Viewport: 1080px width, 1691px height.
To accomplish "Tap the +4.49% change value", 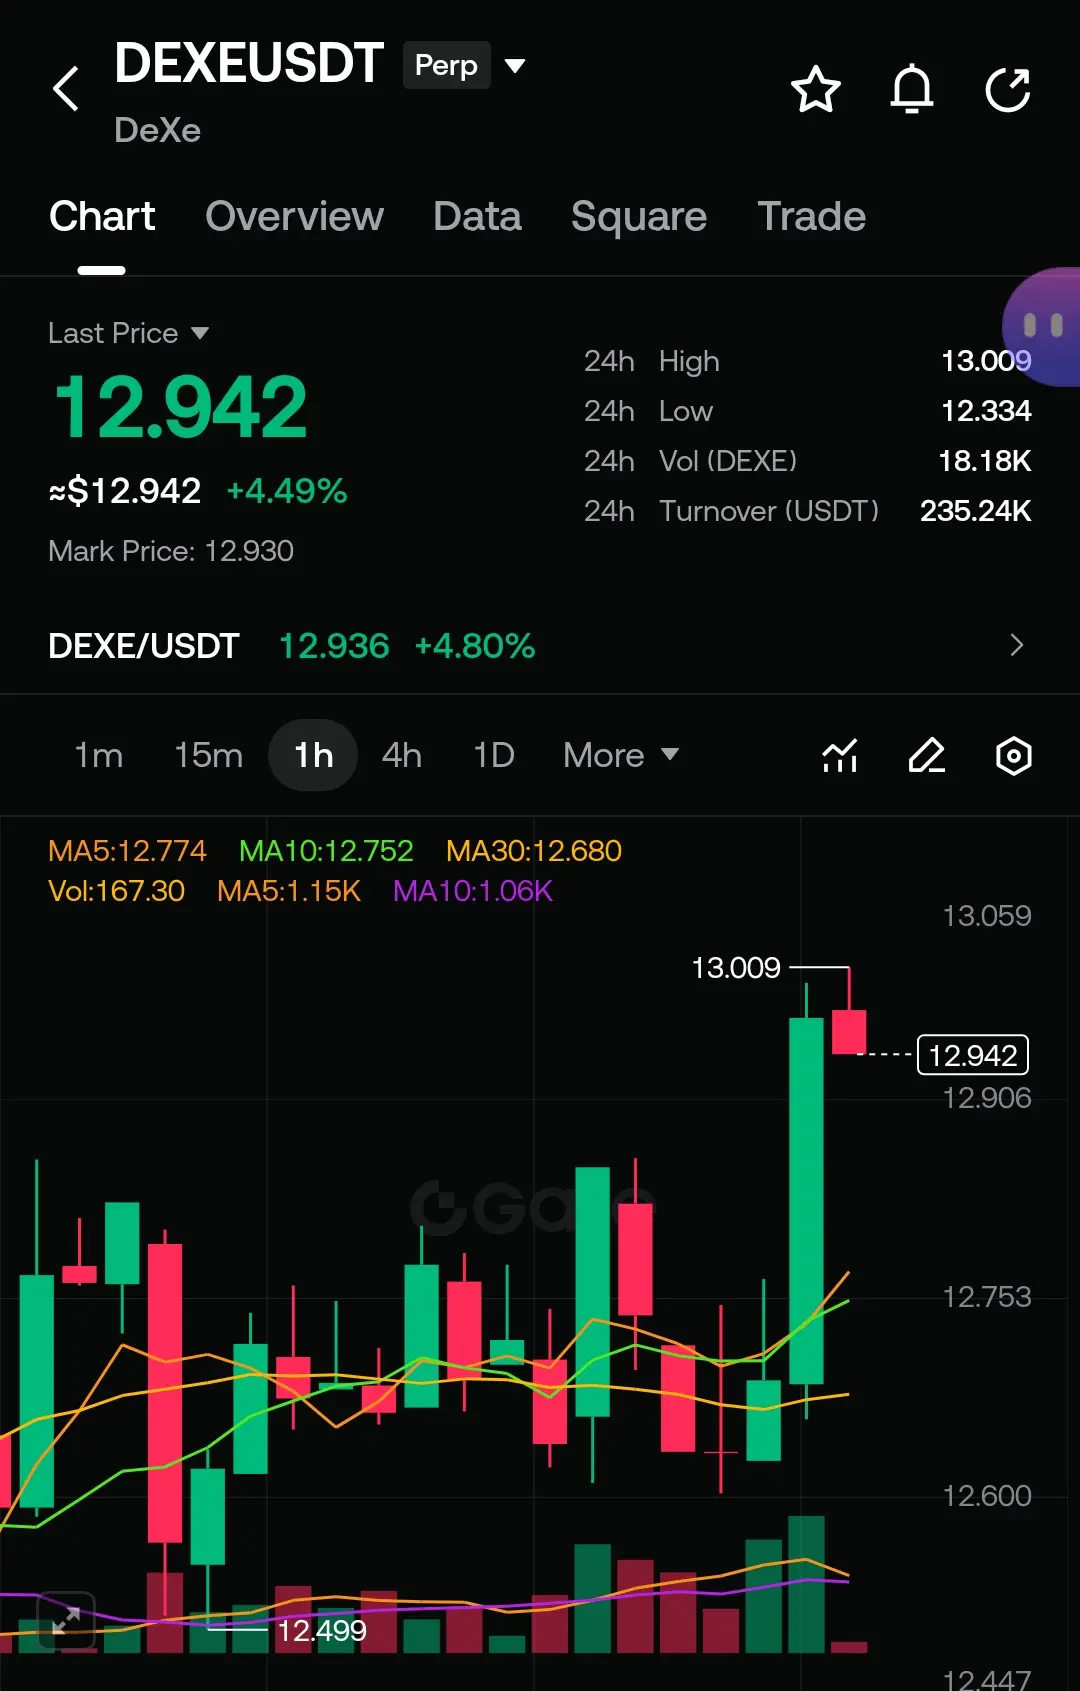I will 287,491.
